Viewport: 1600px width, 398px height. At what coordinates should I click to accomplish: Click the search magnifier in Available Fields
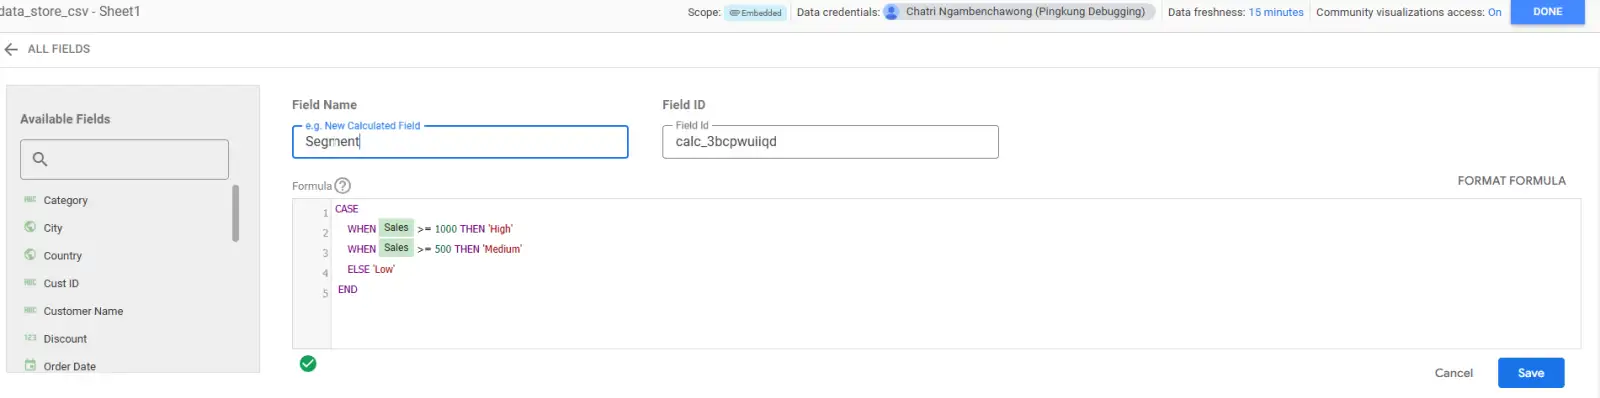[40, 159]
